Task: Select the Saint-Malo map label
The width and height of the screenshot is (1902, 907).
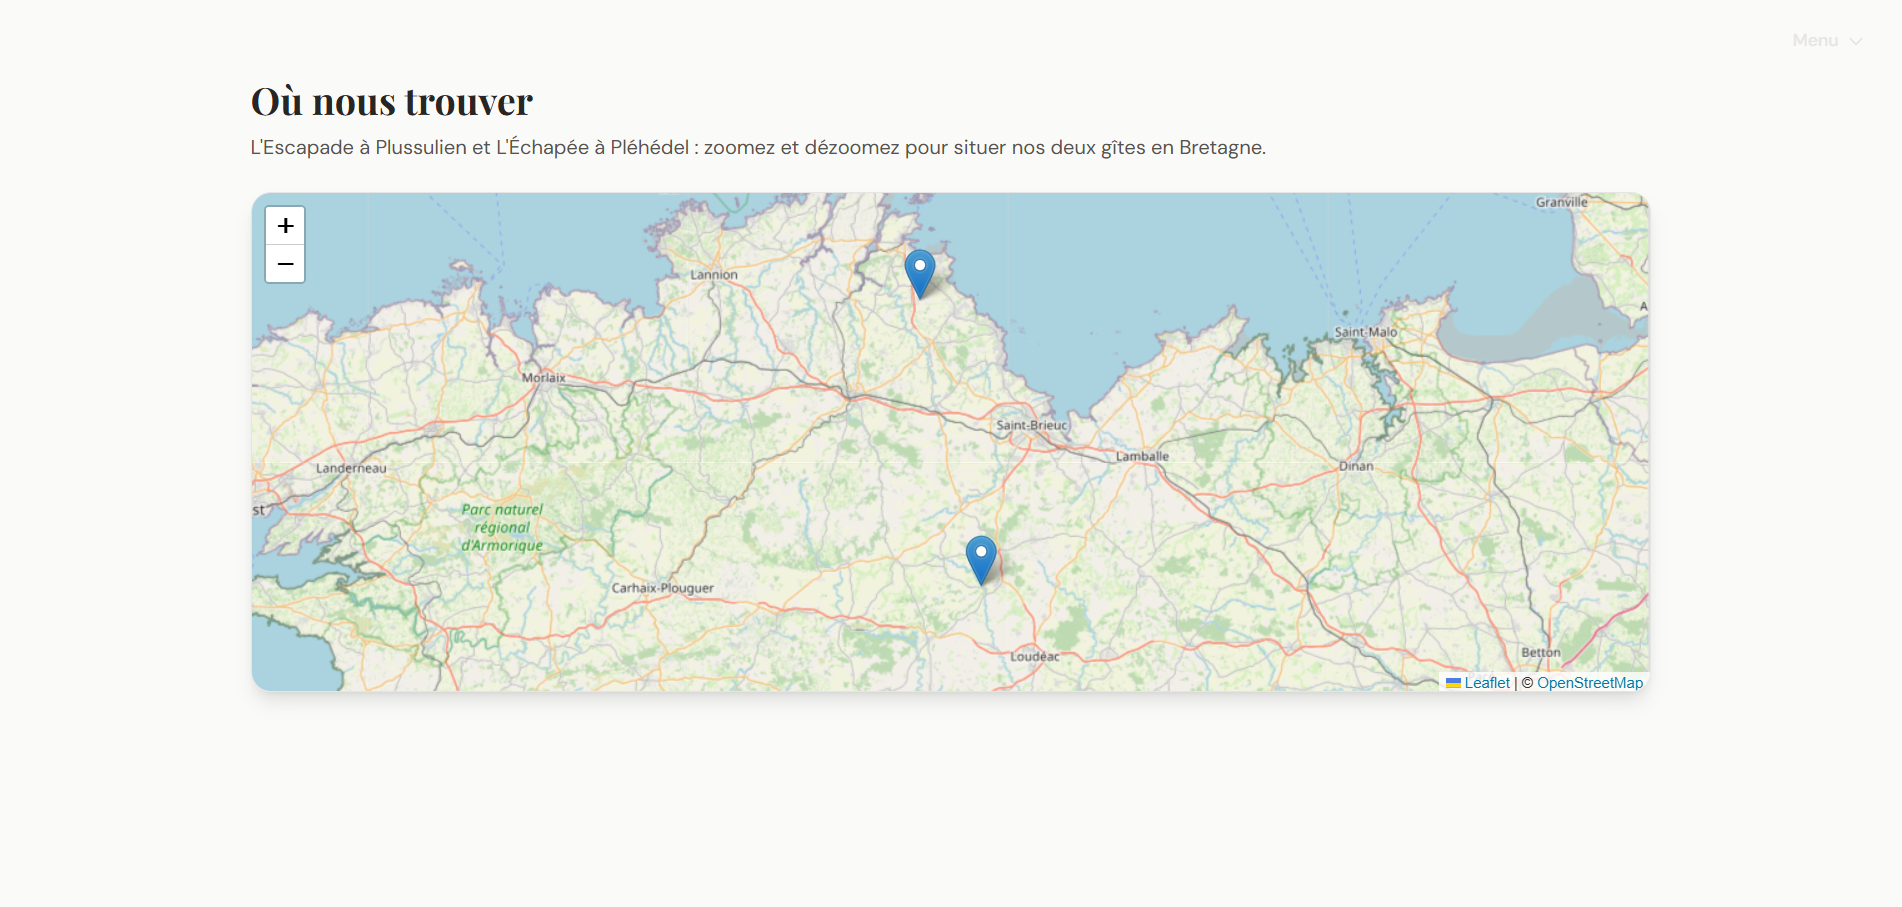Action: pos(1365,332)
